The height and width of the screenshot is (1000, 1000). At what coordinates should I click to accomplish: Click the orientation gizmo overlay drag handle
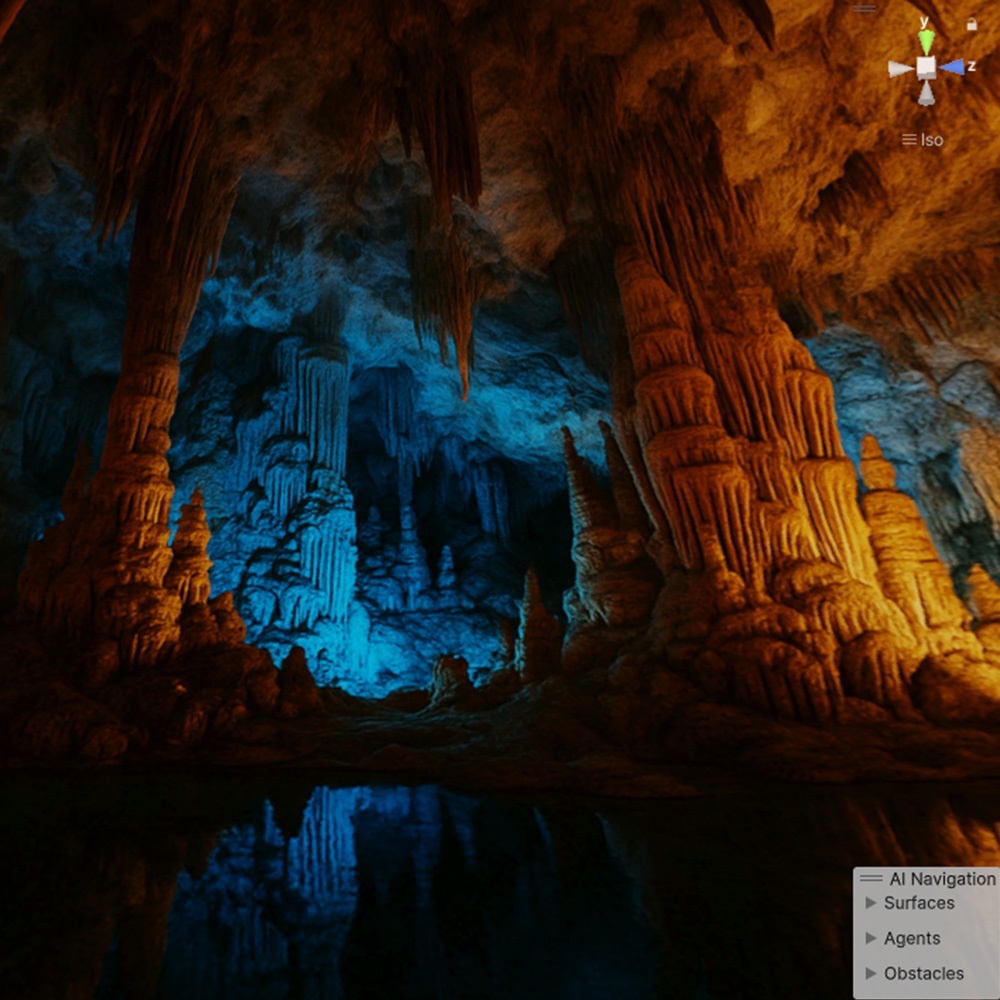[864, 9]
